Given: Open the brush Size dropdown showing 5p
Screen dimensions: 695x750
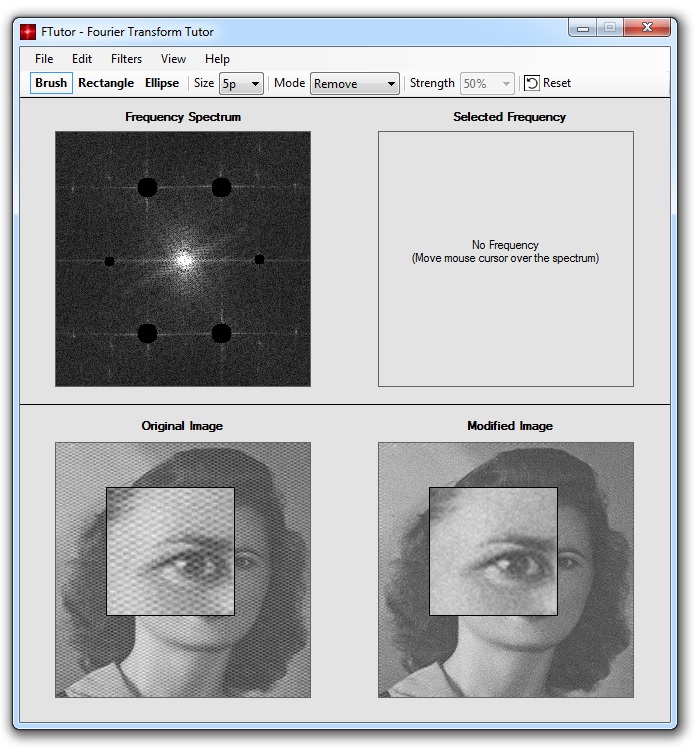Looking at the screenshot, I should pos(241,84).
